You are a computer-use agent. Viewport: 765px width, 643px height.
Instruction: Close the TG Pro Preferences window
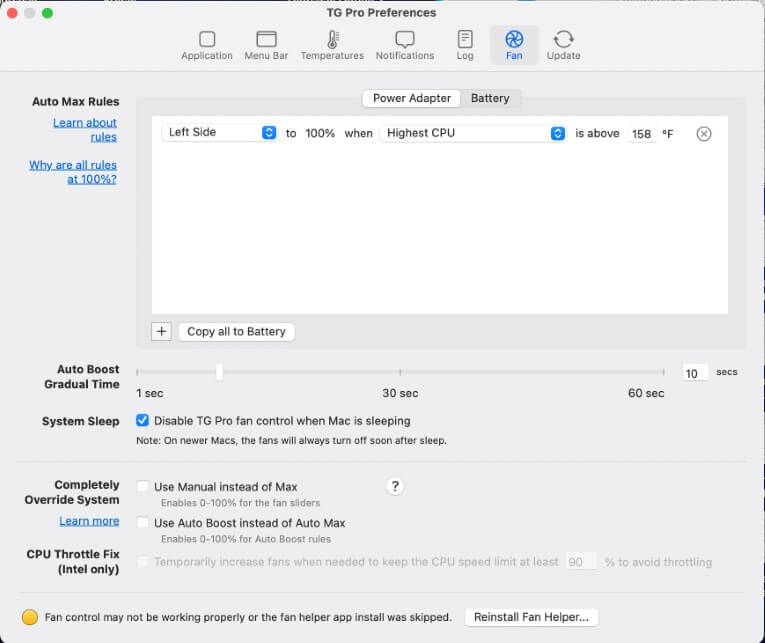point(12,13)
